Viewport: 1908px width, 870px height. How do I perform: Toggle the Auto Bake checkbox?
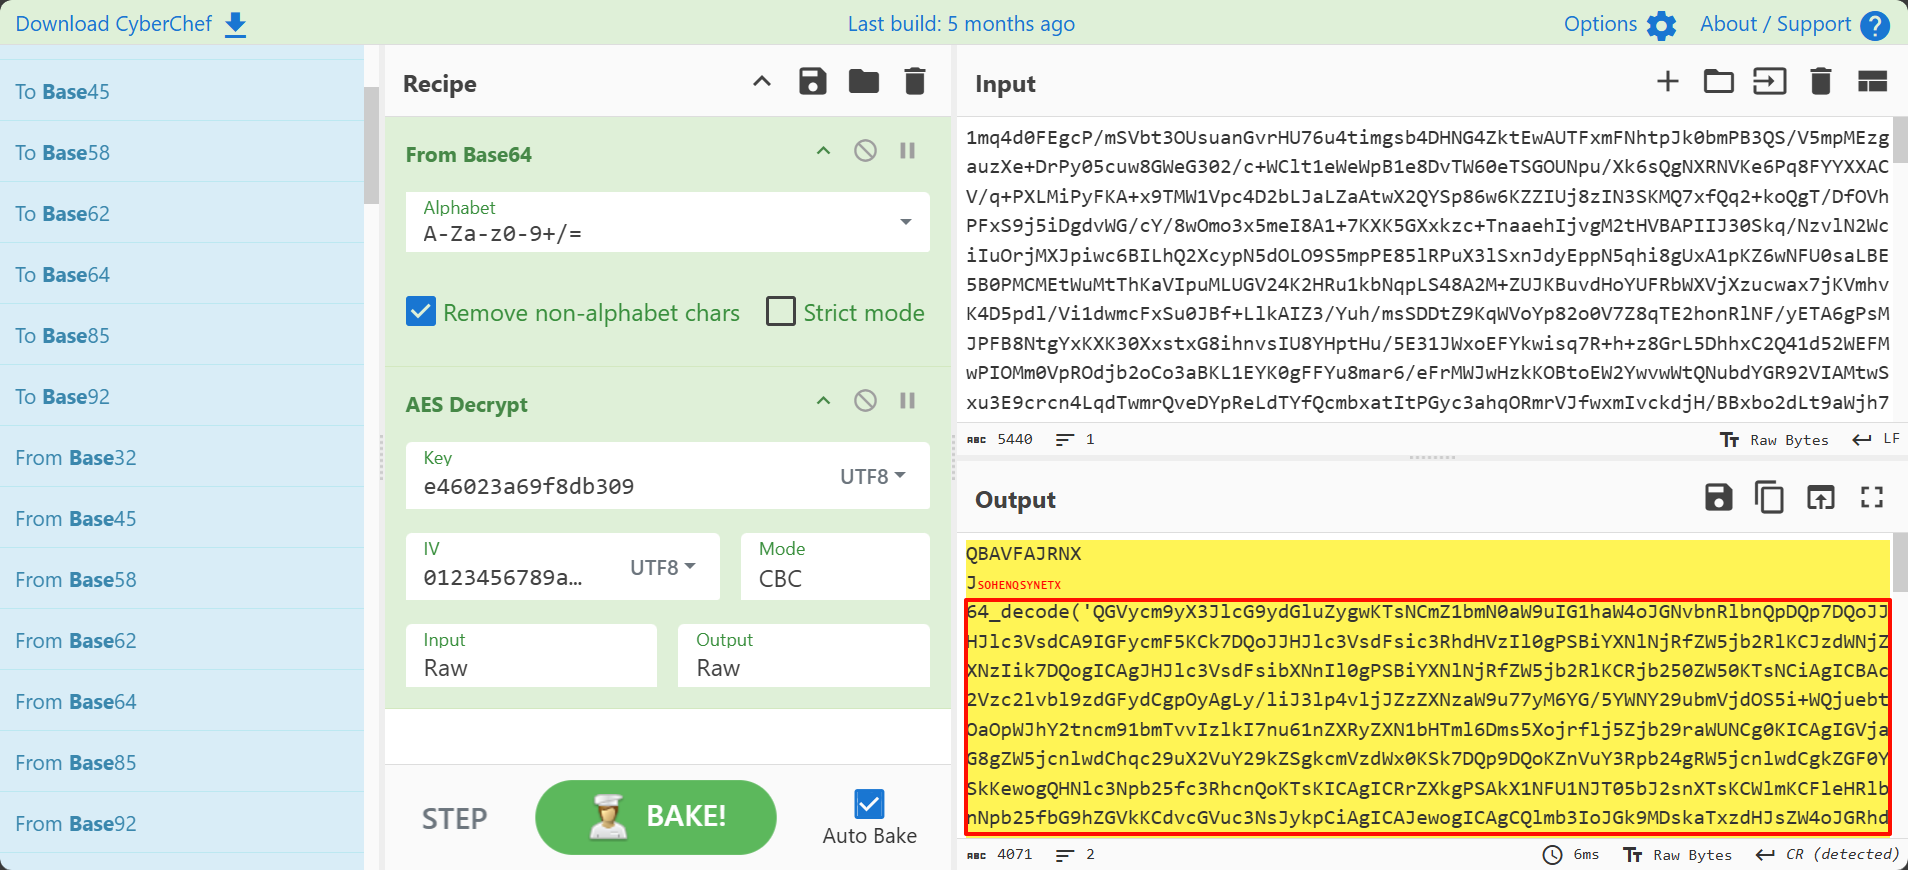point(869,804)
